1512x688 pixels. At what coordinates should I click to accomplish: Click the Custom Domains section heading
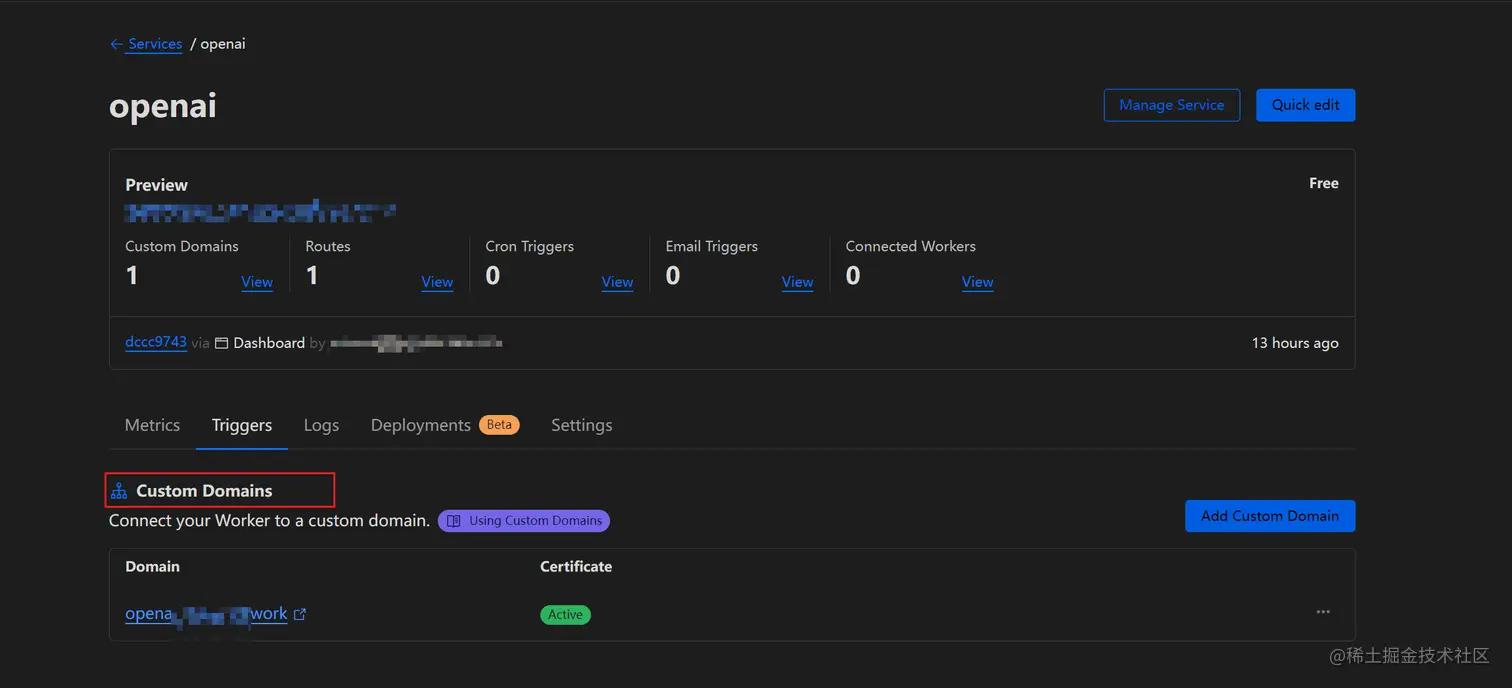(204, 491)
